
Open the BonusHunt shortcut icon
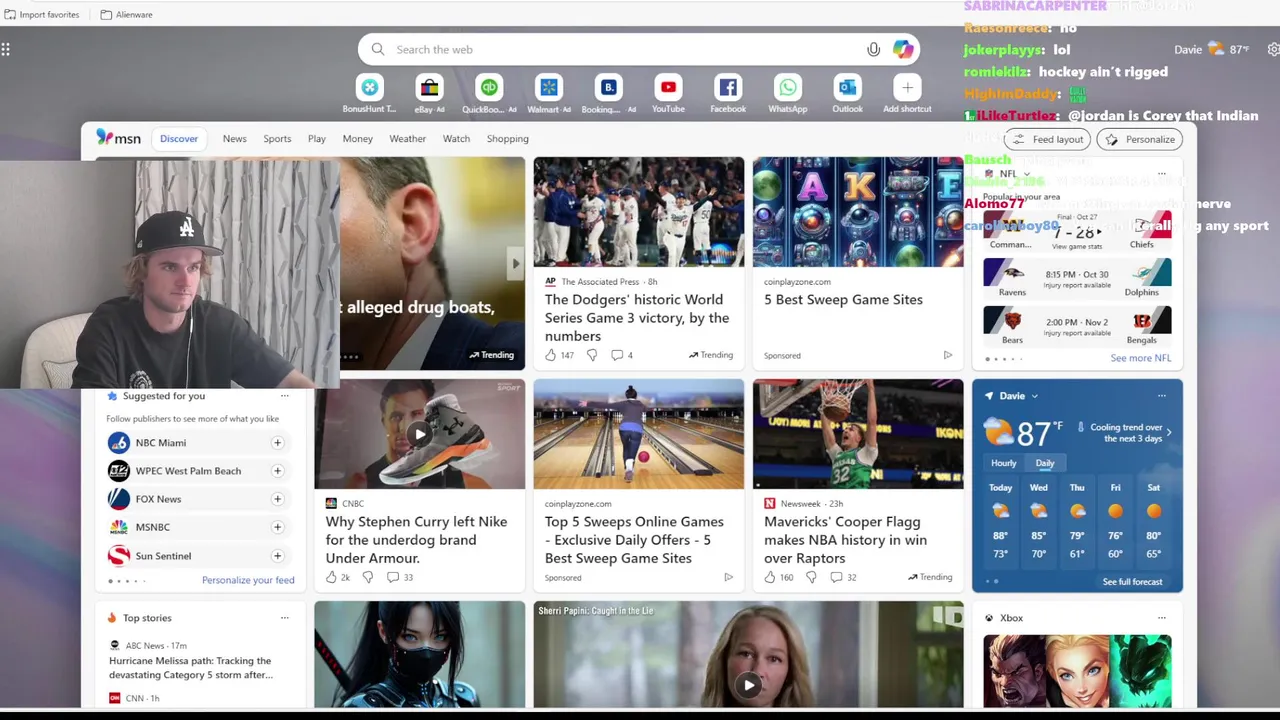[369, 88]
